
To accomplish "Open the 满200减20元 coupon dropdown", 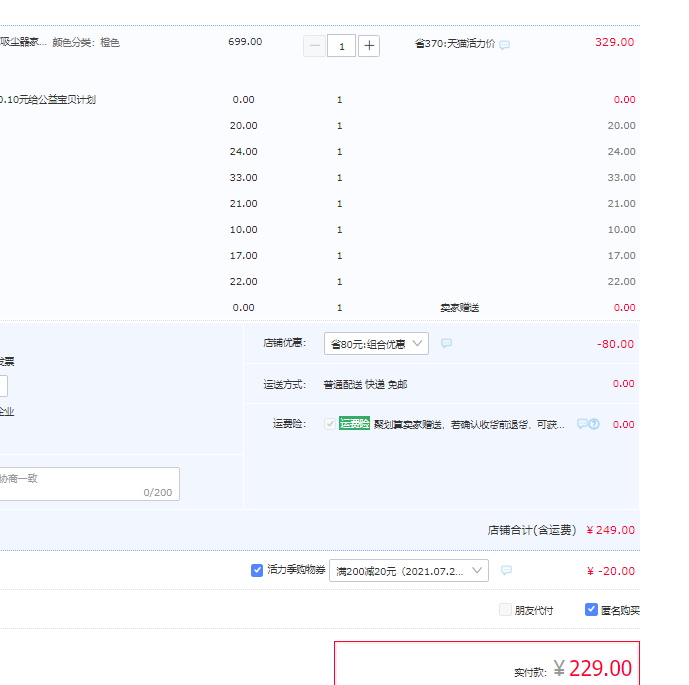I will point(409,571).
